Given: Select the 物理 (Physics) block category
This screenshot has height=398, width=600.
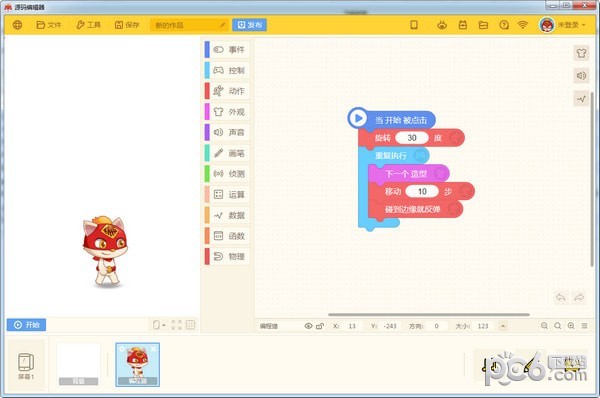Looking at the screenshot, I should pos(227,256).
